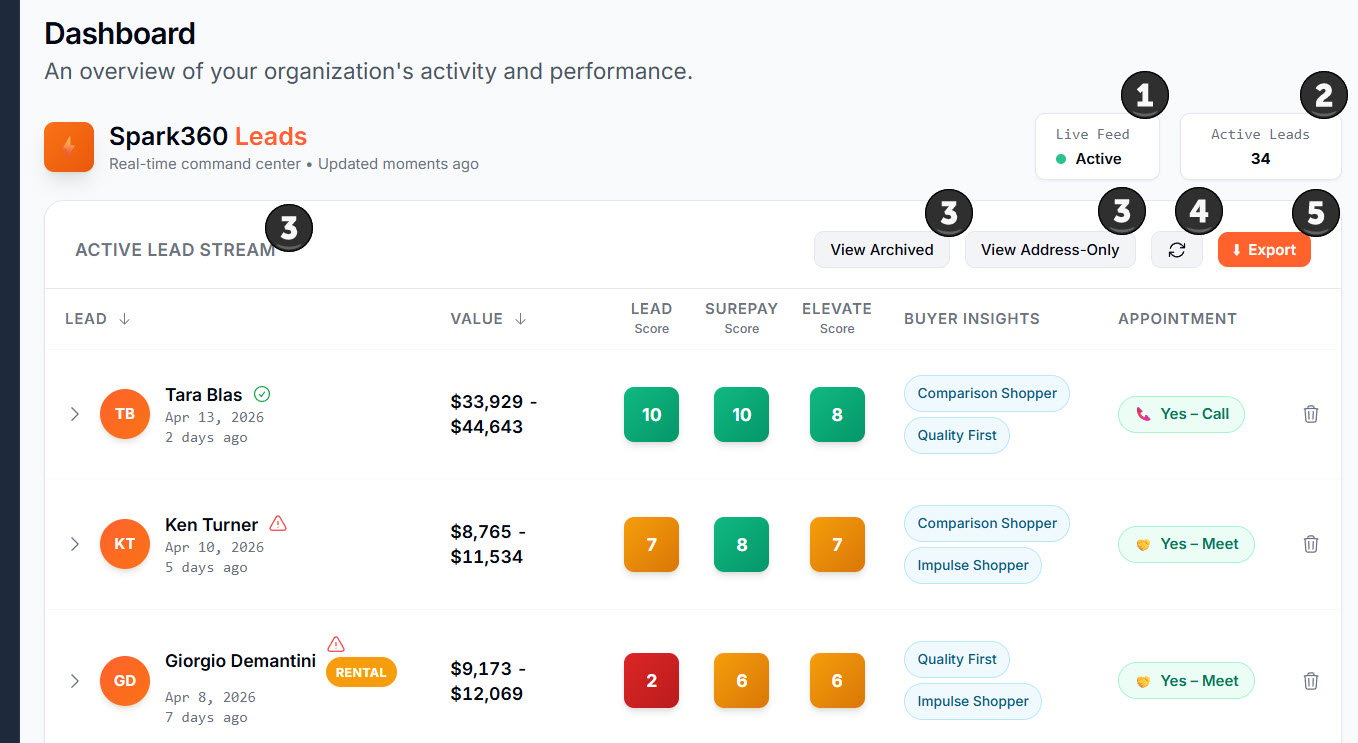
Task: Click the name Tara Blas
Action: (x=204, y=395)
